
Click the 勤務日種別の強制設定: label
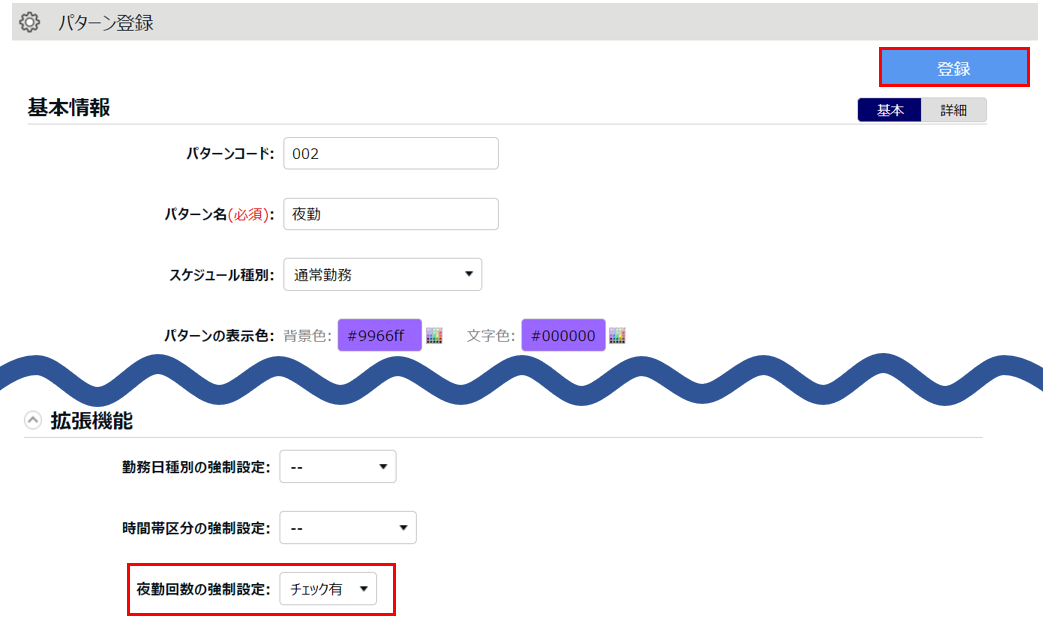[196, 467]
